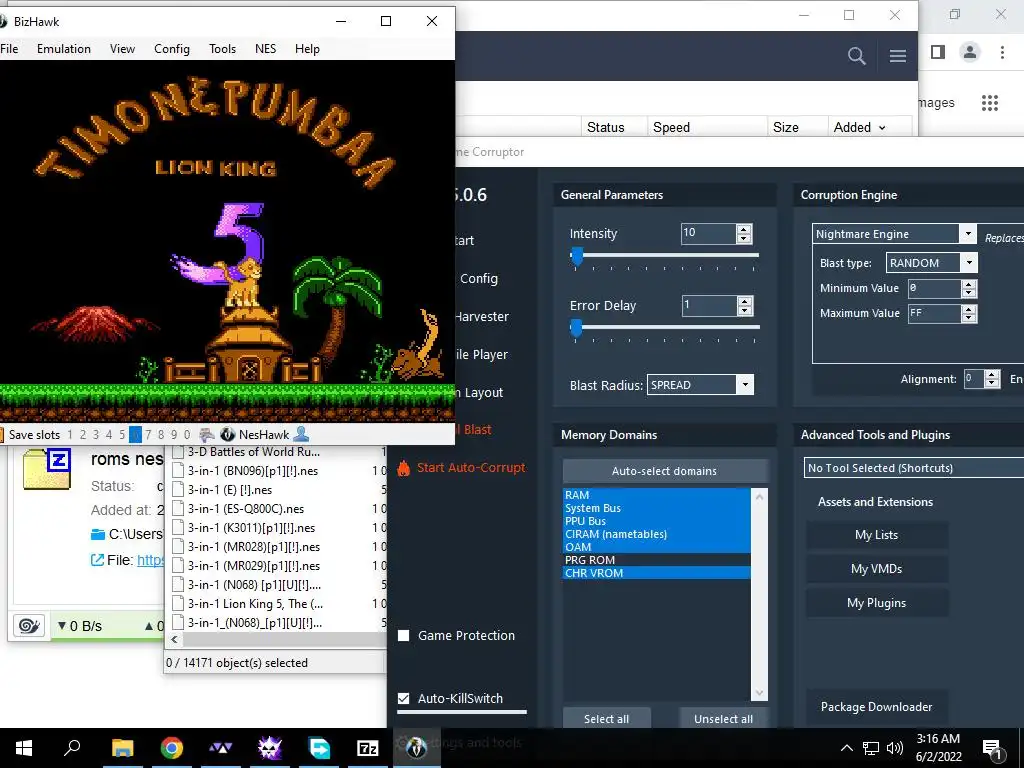
Task: Open the Help menu in BizHawk
Action: [307, 49]
